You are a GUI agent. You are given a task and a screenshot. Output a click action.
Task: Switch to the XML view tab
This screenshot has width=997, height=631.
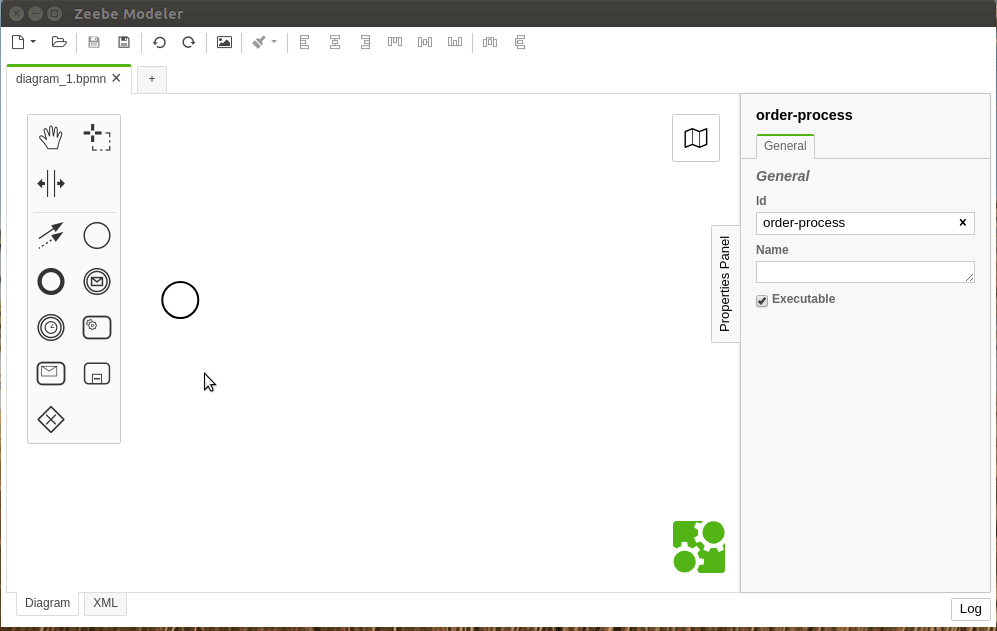[x=106, y=603]
